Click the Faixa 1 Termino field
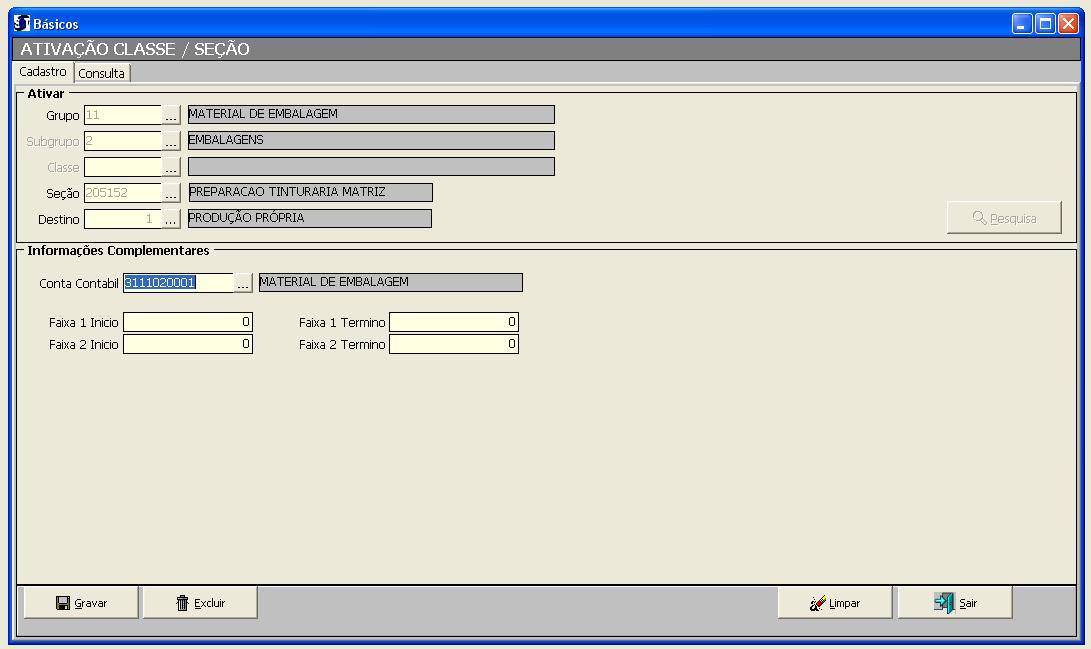The width and height of the screenshot is (1091, 649). point(453,322)
